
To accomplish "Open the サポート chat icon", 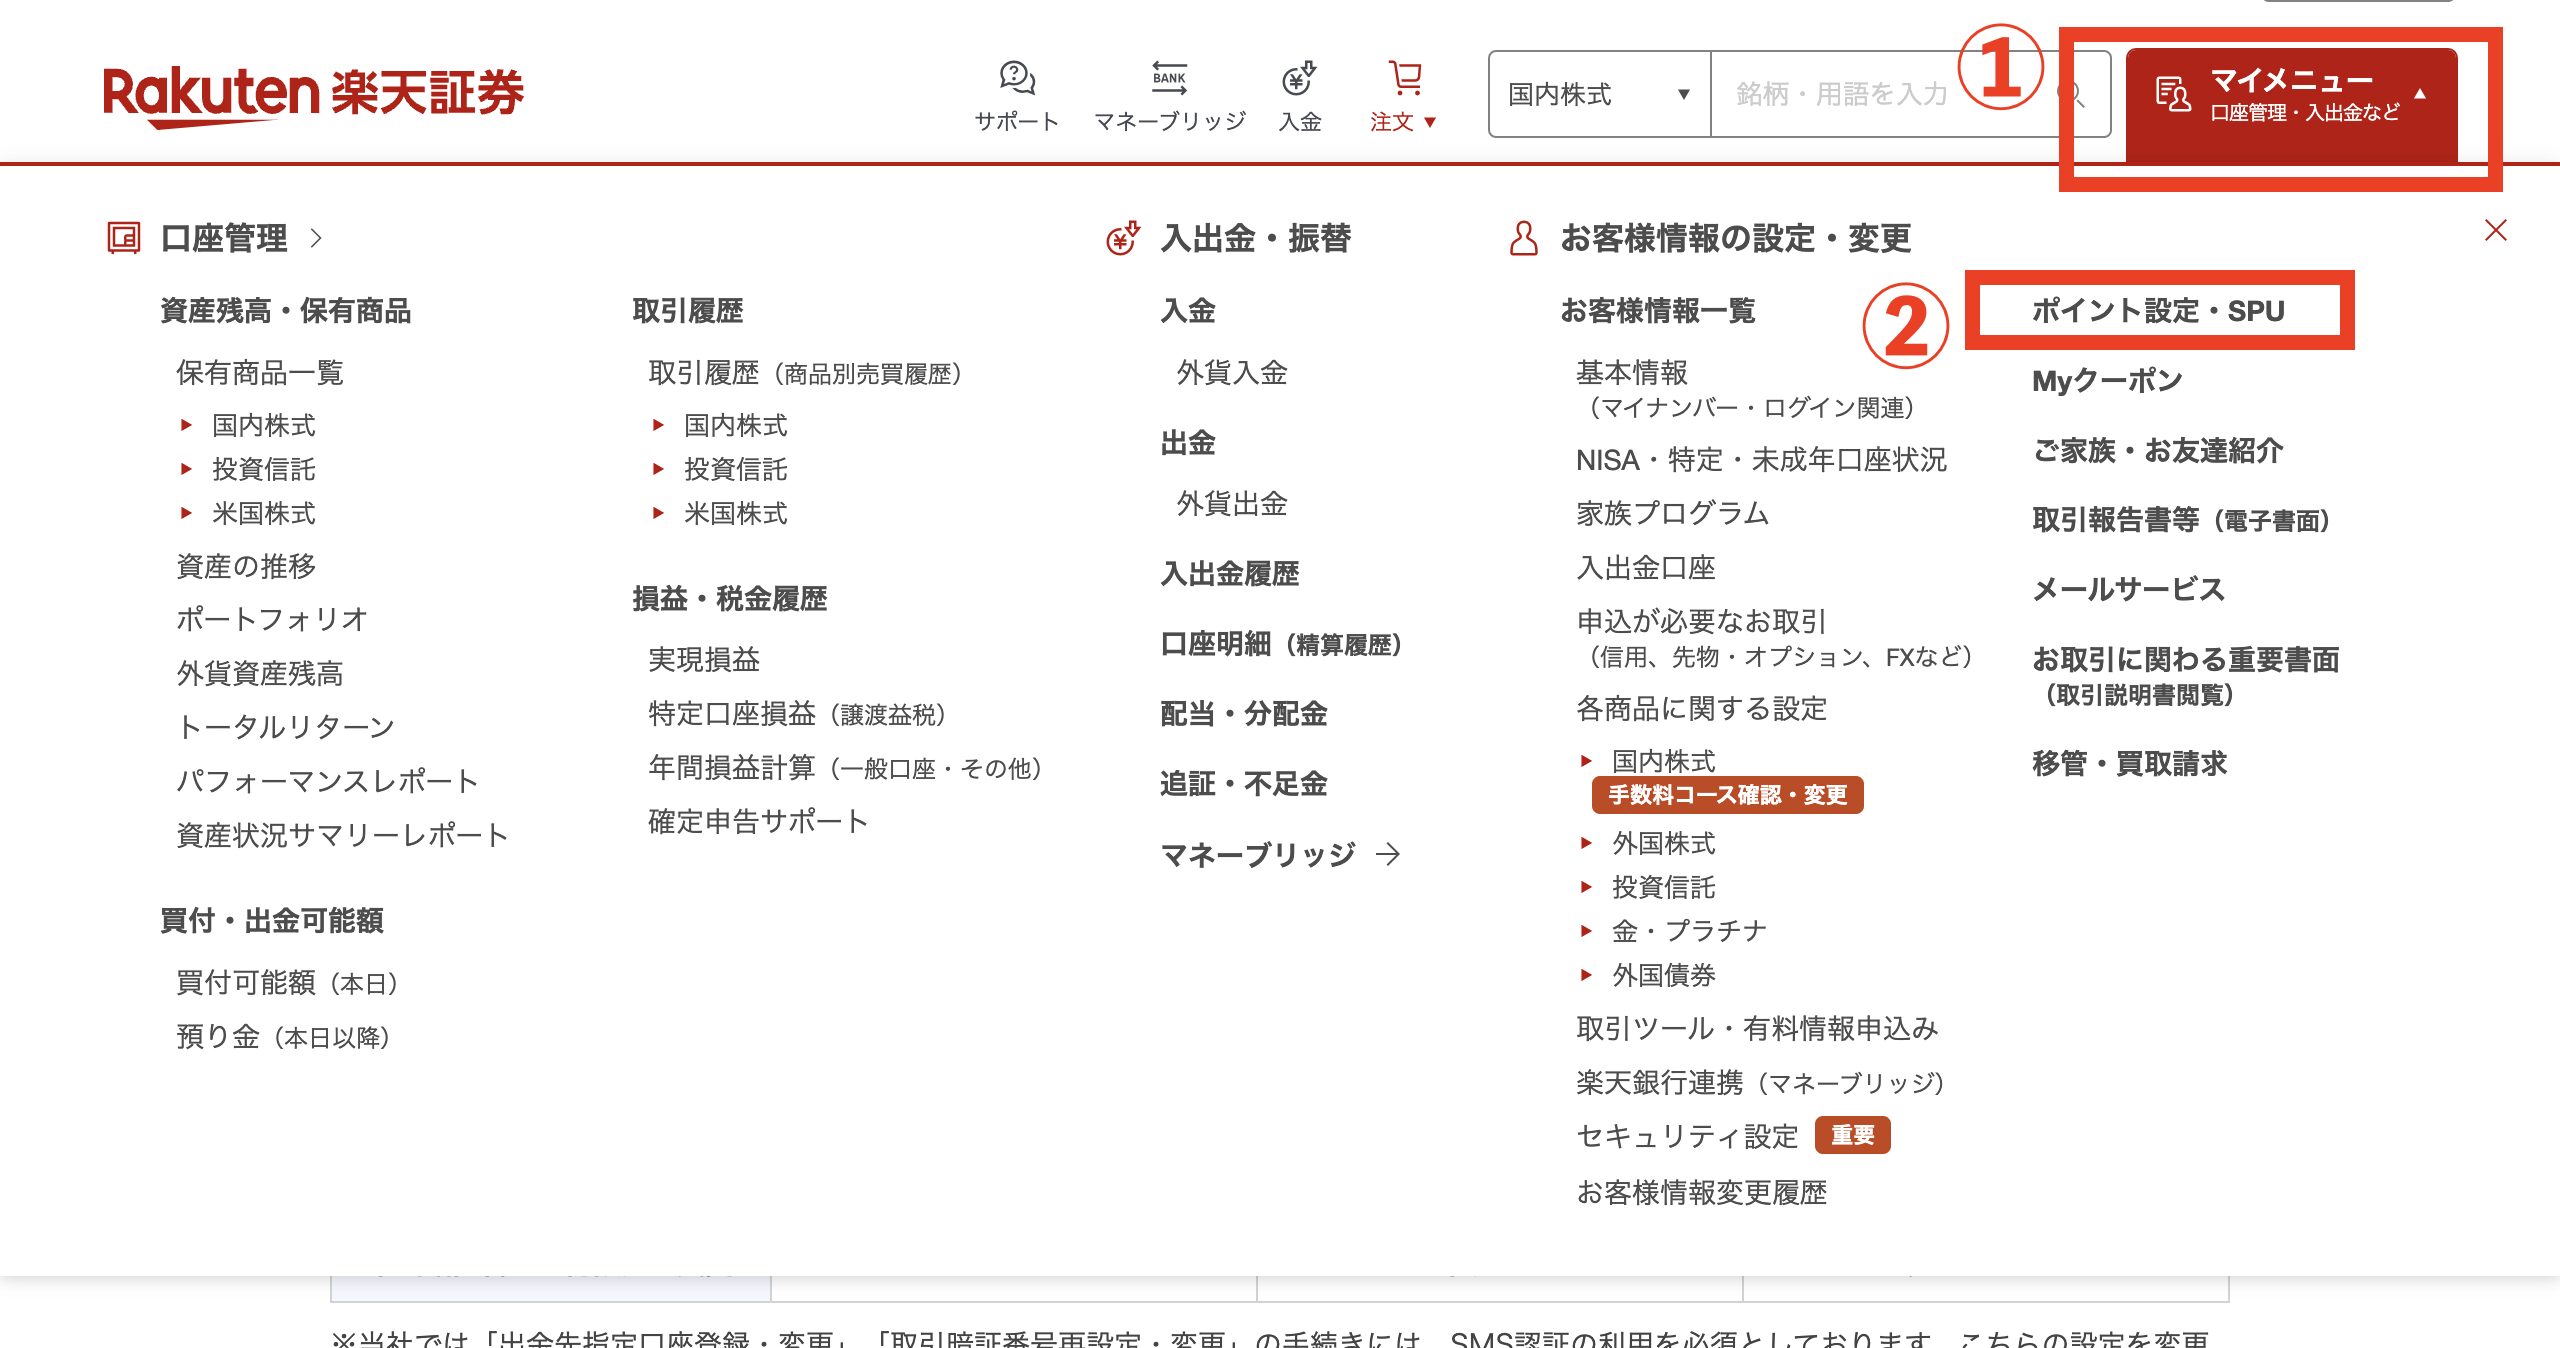I will click(x=1016, y=78).
